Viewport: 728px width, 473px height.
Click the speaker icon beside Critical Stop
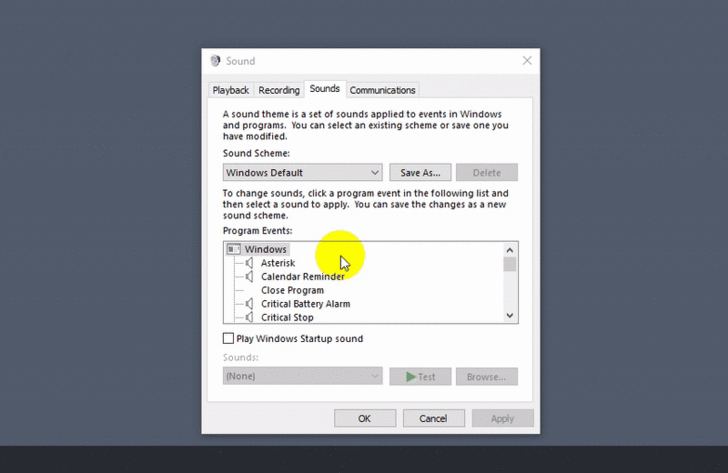point(249,317)
